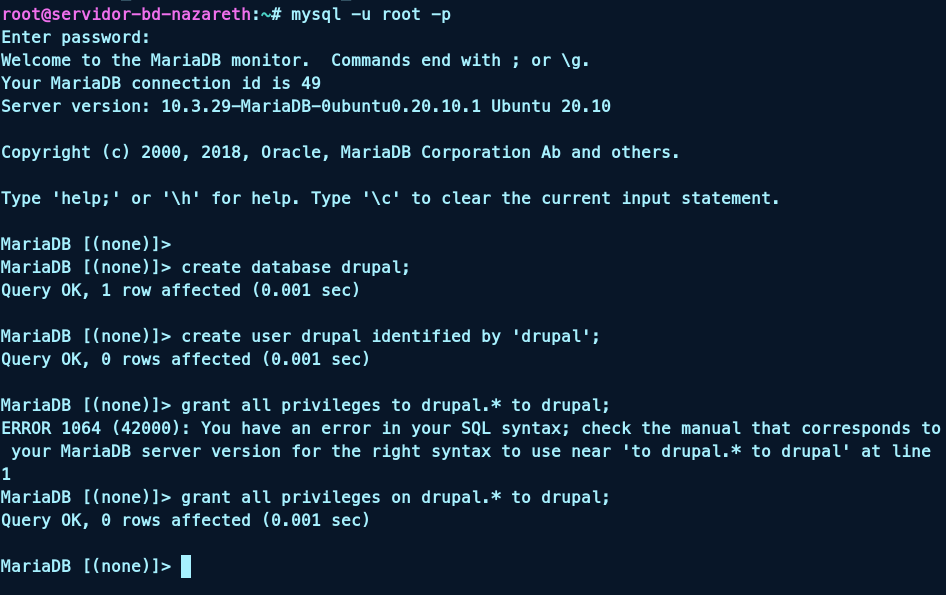
Task: Click the terminal cursor block at the prompt
Action: [186, 567]
